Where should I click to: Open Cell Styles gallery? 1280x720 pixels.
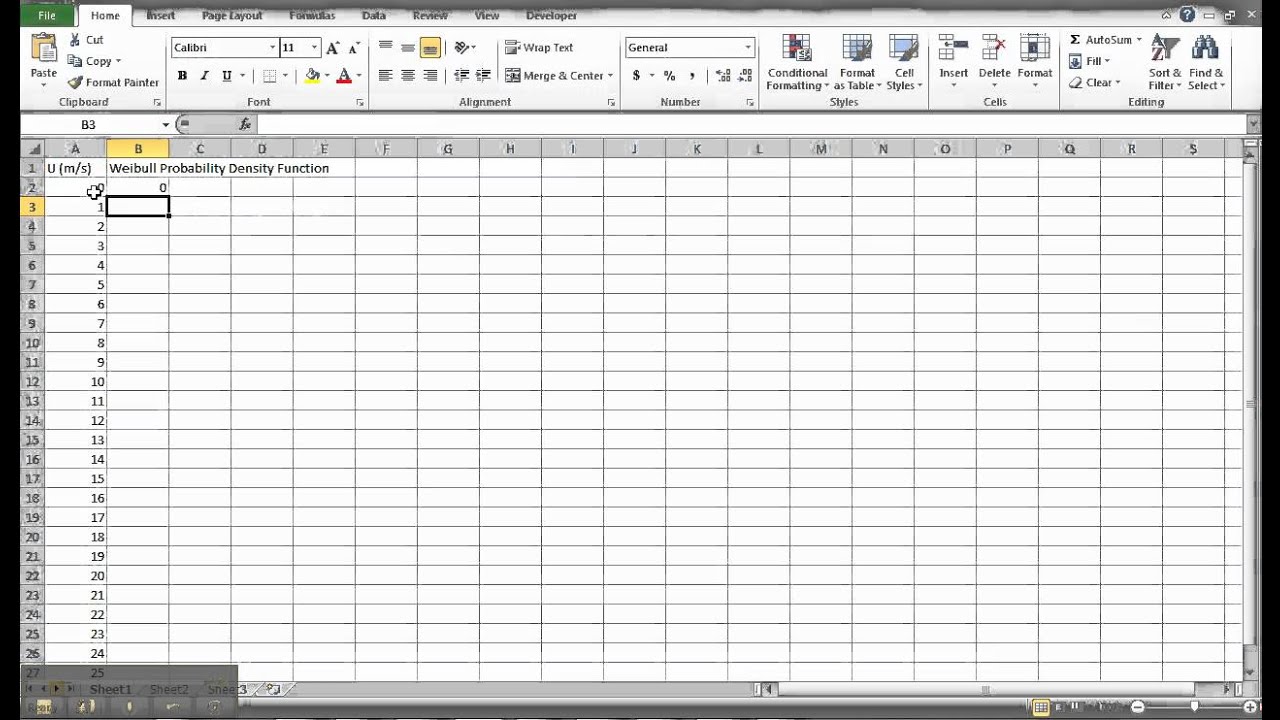coord(904,62)
